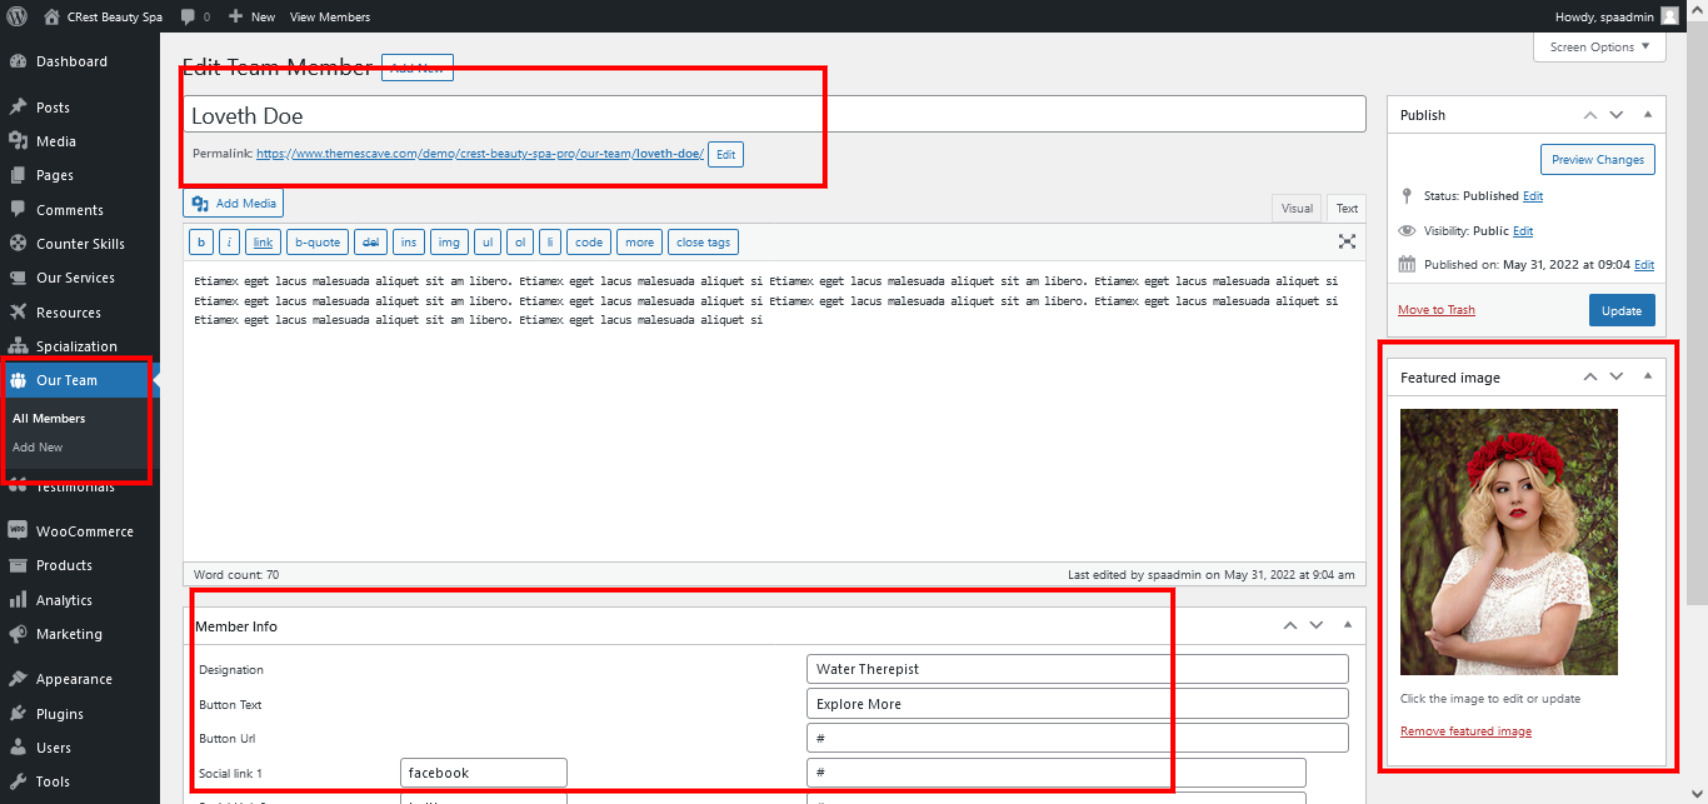Click the Add Media button
The width and height of the screenshot is (1708, 804).
(x=233, y=203)
